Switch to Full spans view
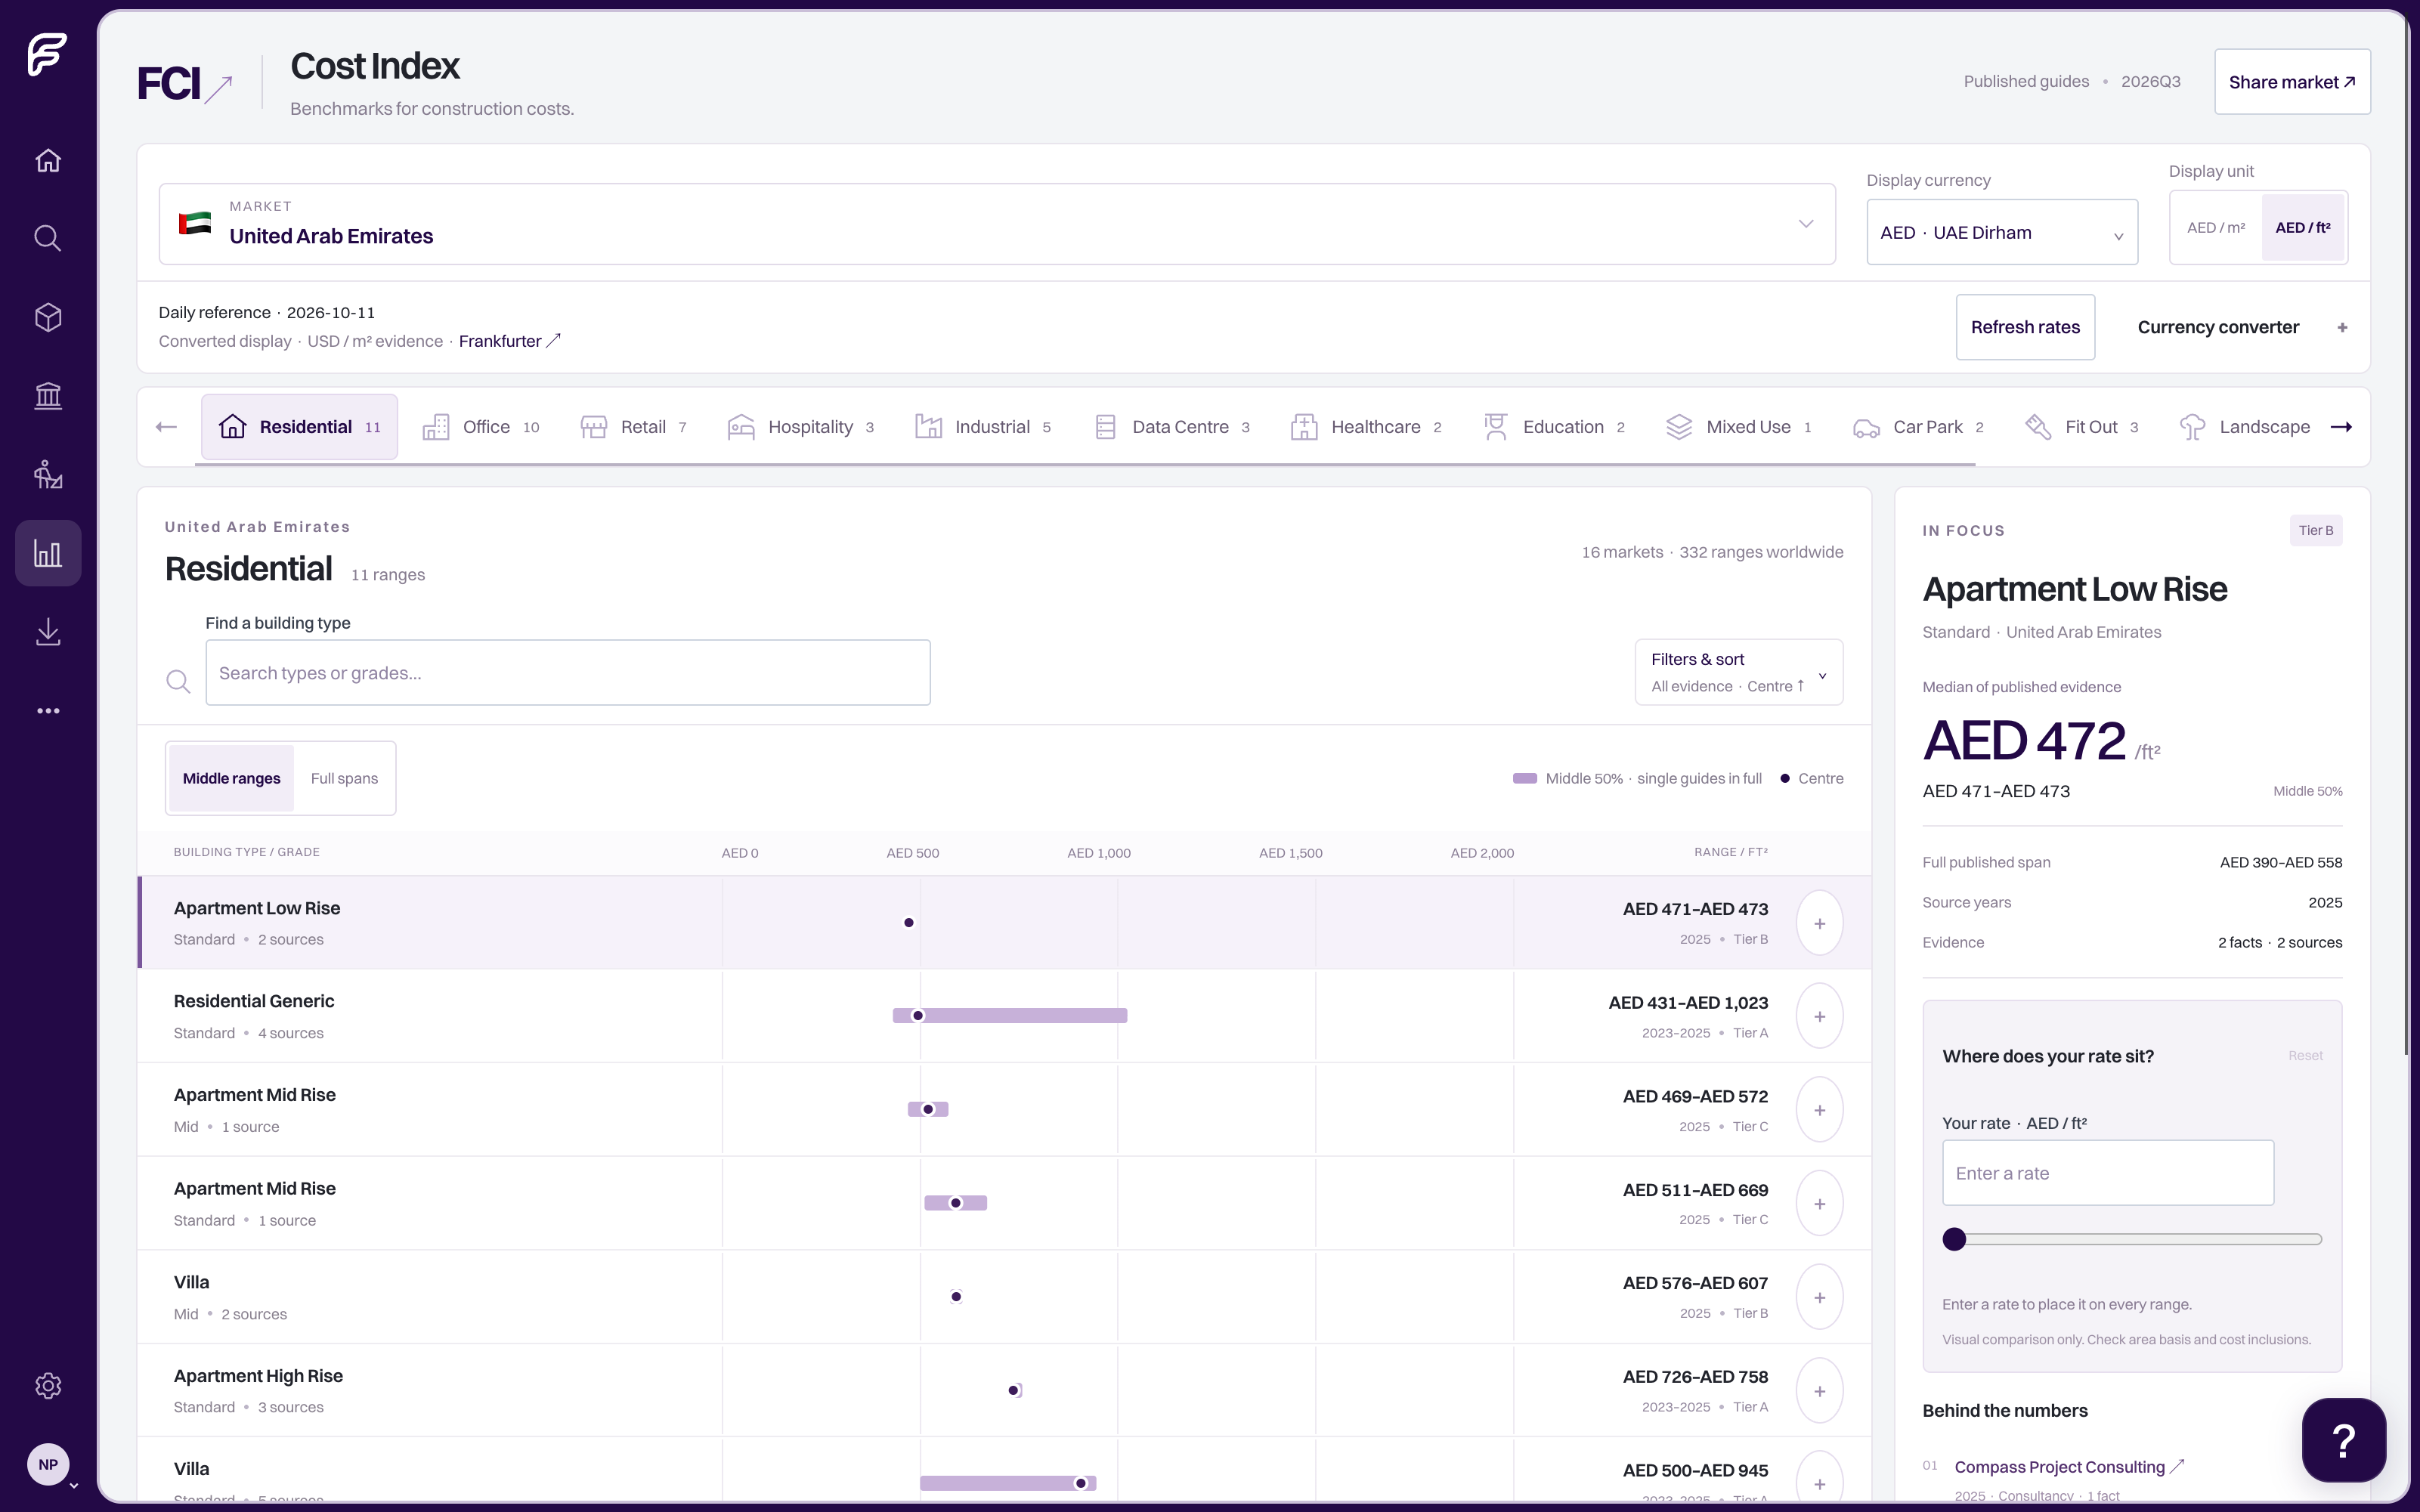The image size is (2420, 1512). tap(344, 778)
